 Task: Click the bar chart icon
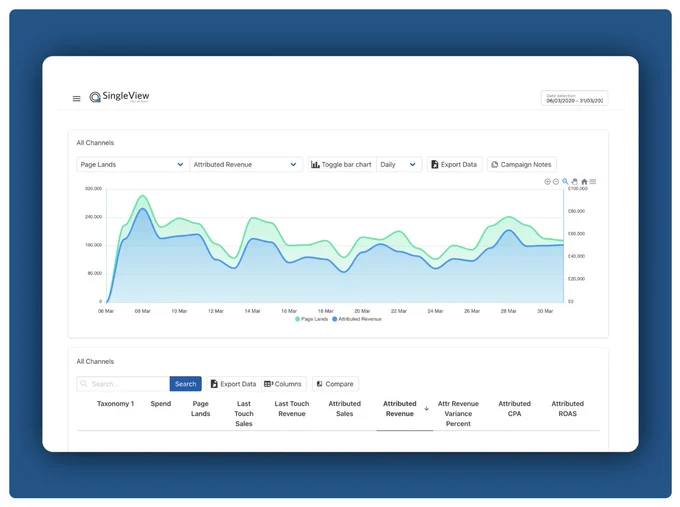[x=315, y=165]
